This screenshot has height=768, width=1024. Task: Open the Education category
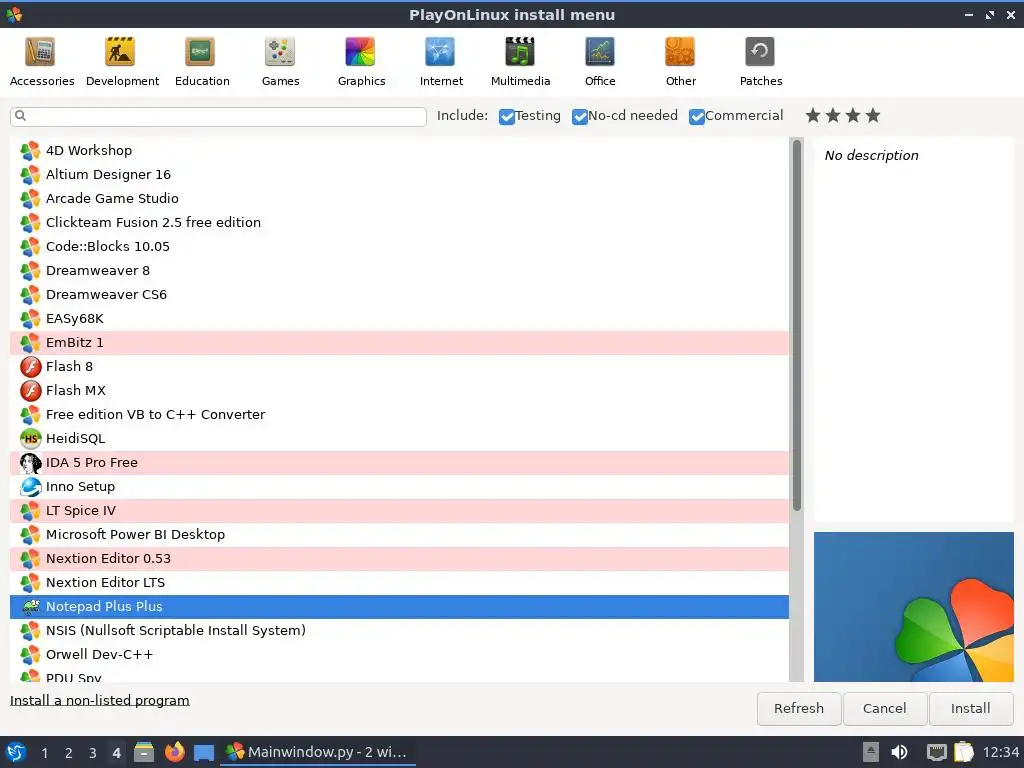pos(202,63)
